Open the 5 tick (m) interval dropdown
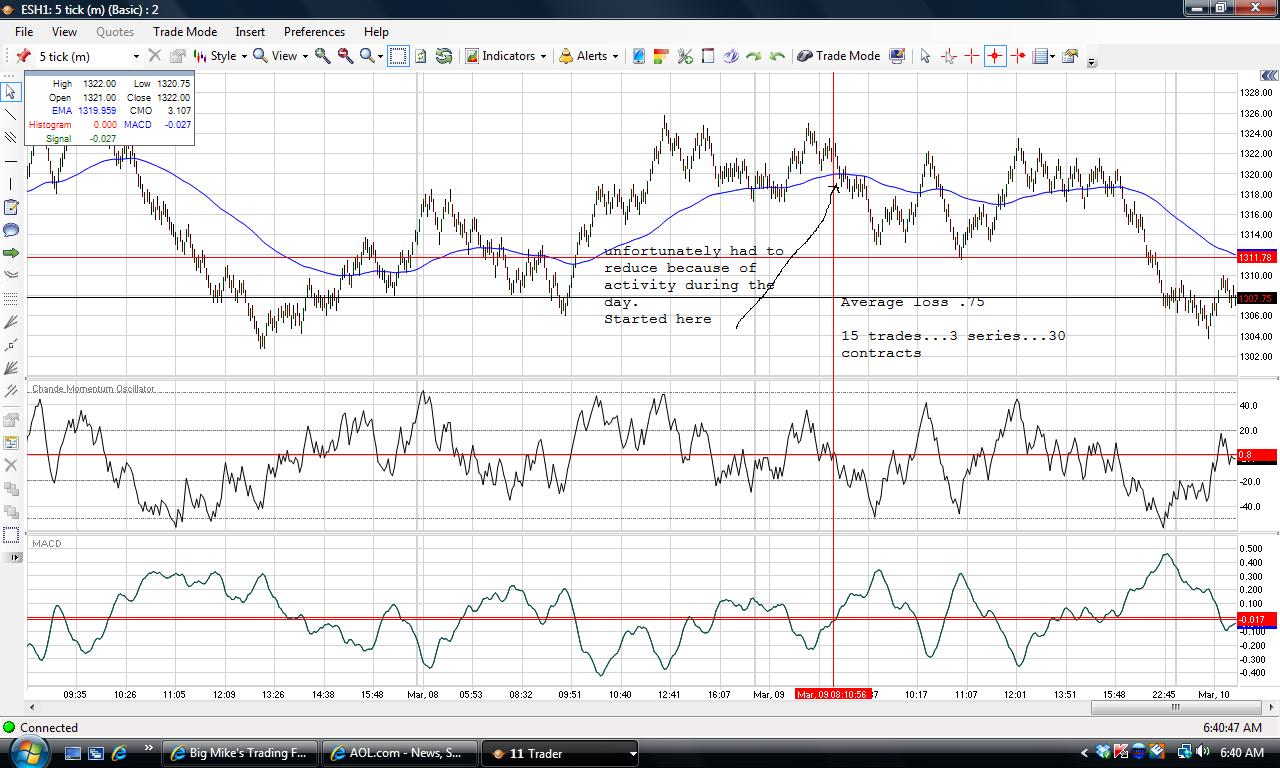The width and height of the screenshot is (1280, 768). 88,56
